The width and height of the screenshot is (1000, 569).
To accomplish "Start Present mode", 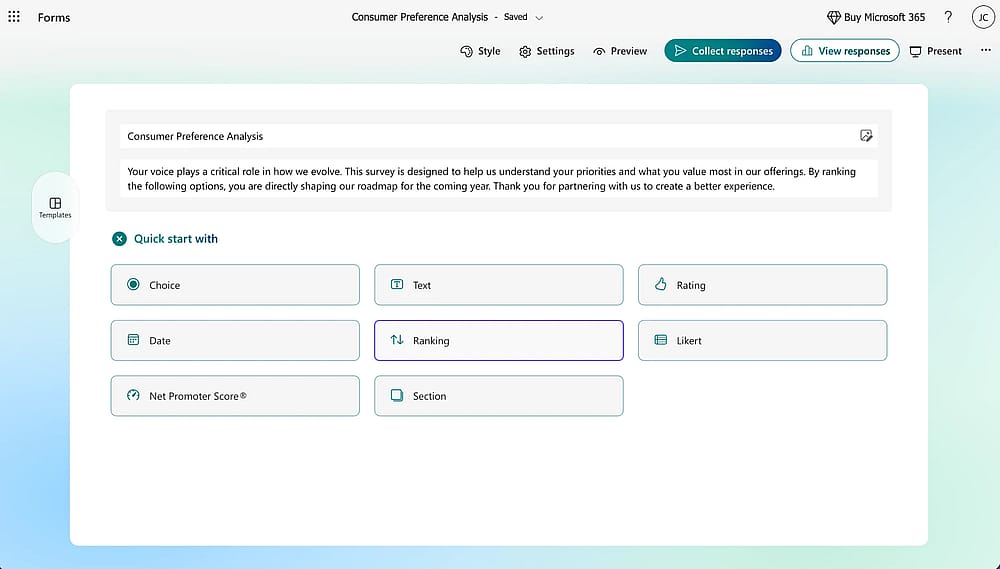I will (936, 51).
